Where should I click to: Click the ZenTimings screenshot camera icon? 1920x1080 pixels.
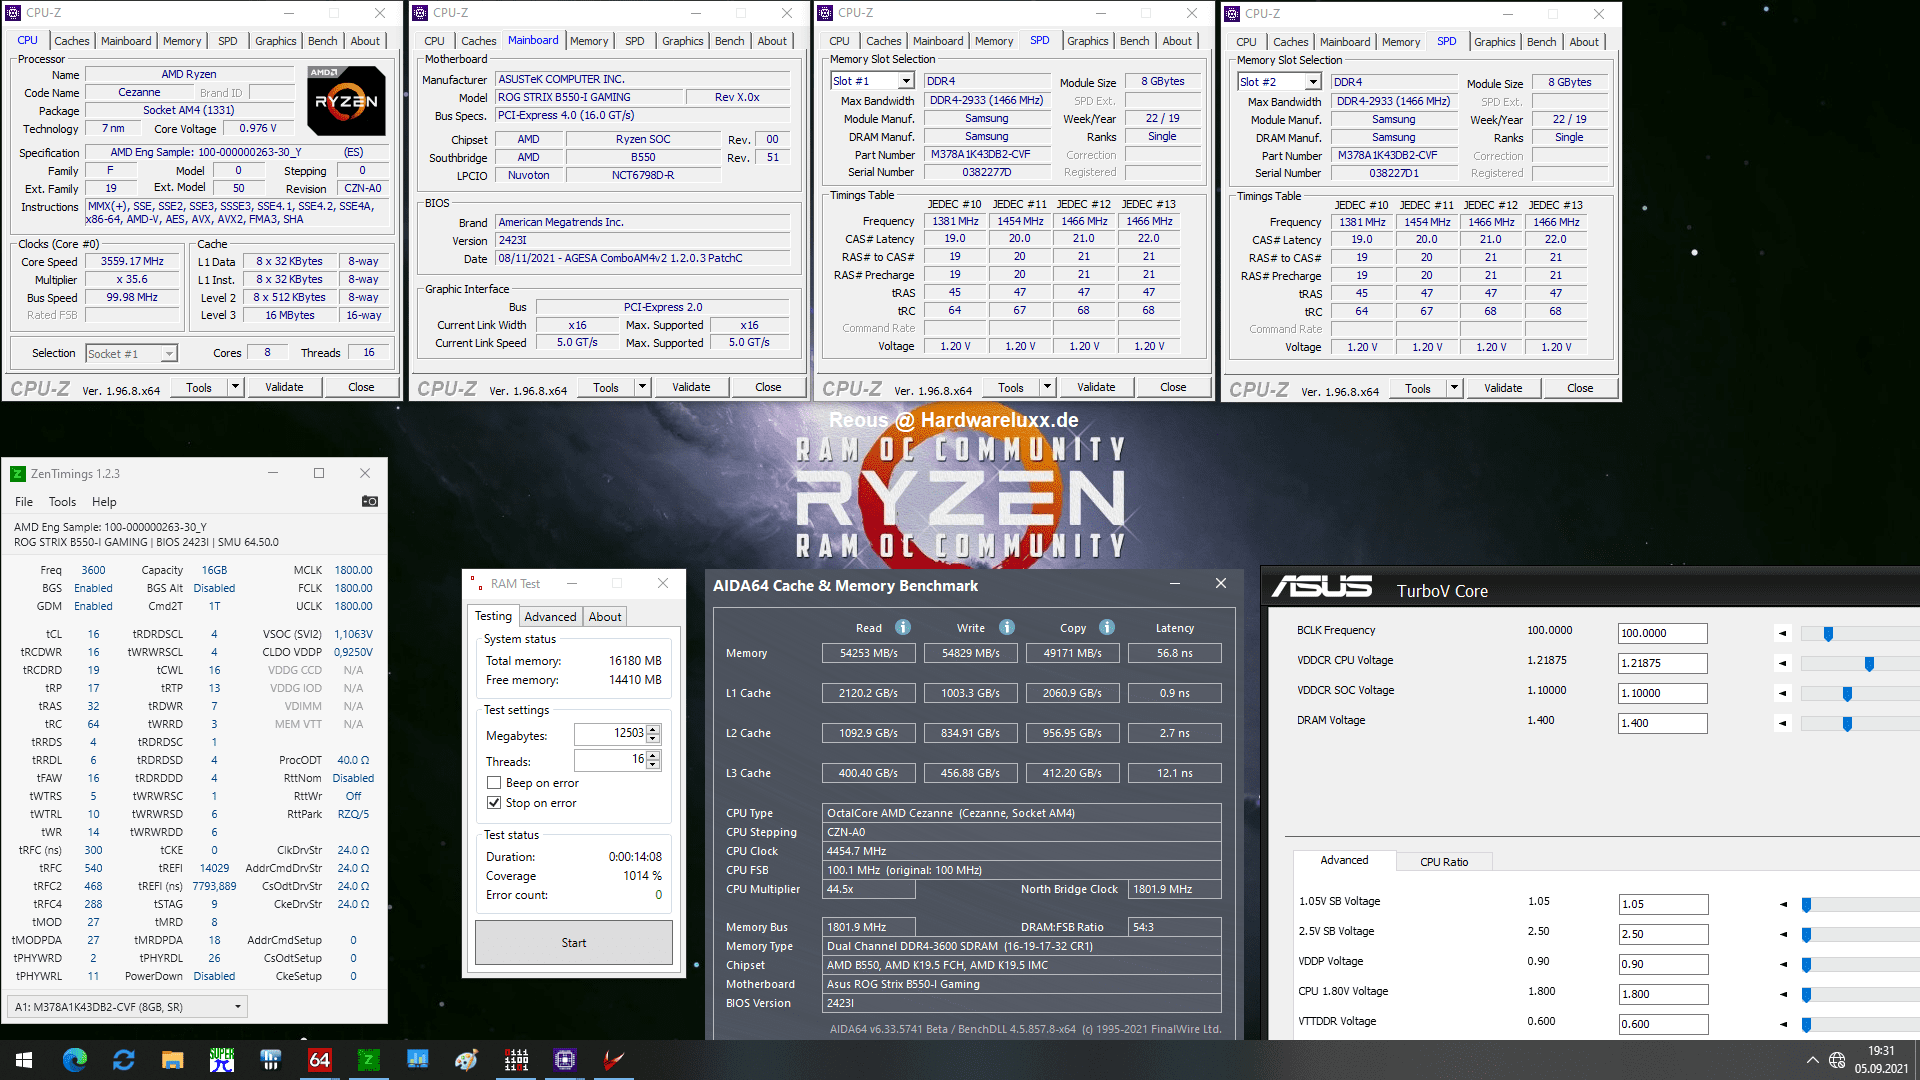click(369, 502)
